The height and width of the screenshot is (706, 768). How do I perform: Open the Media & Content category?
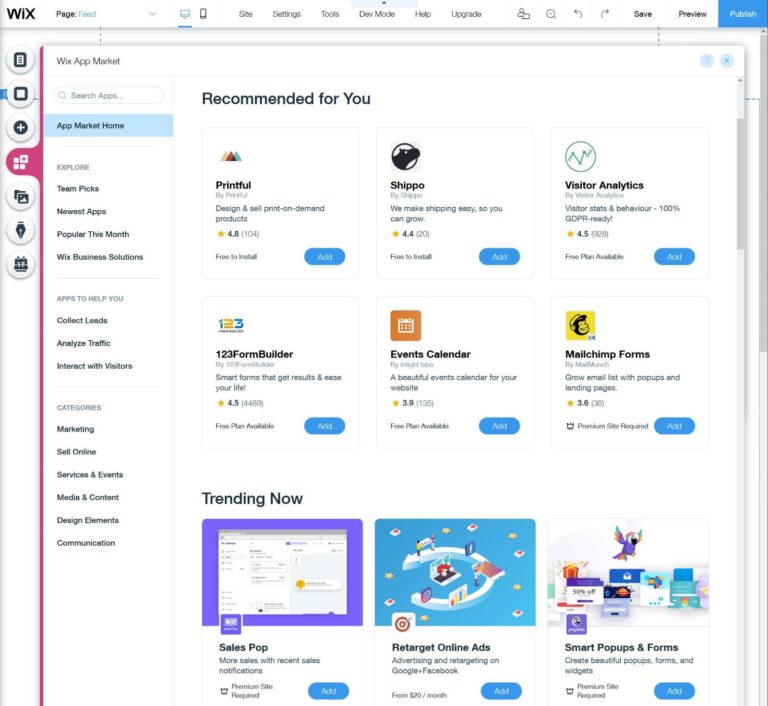(88, 497)
